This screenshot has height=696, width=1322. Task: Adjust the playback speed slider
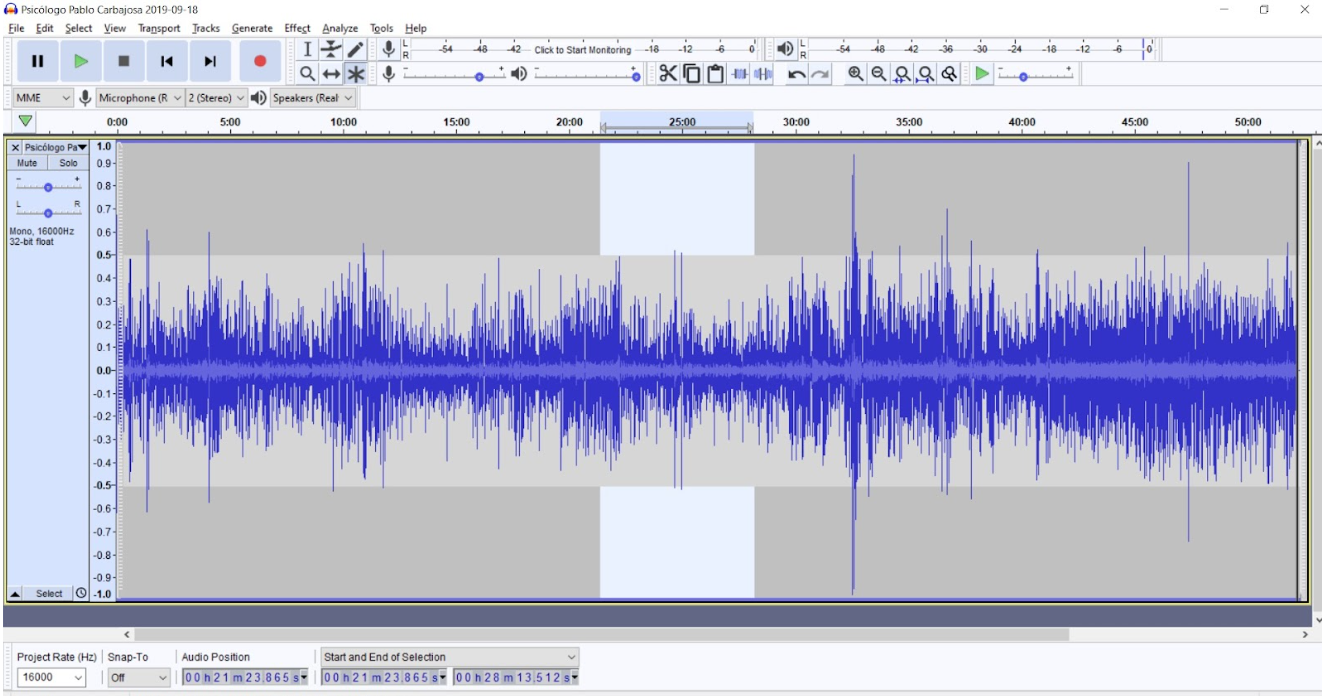tap(1036, 74)
